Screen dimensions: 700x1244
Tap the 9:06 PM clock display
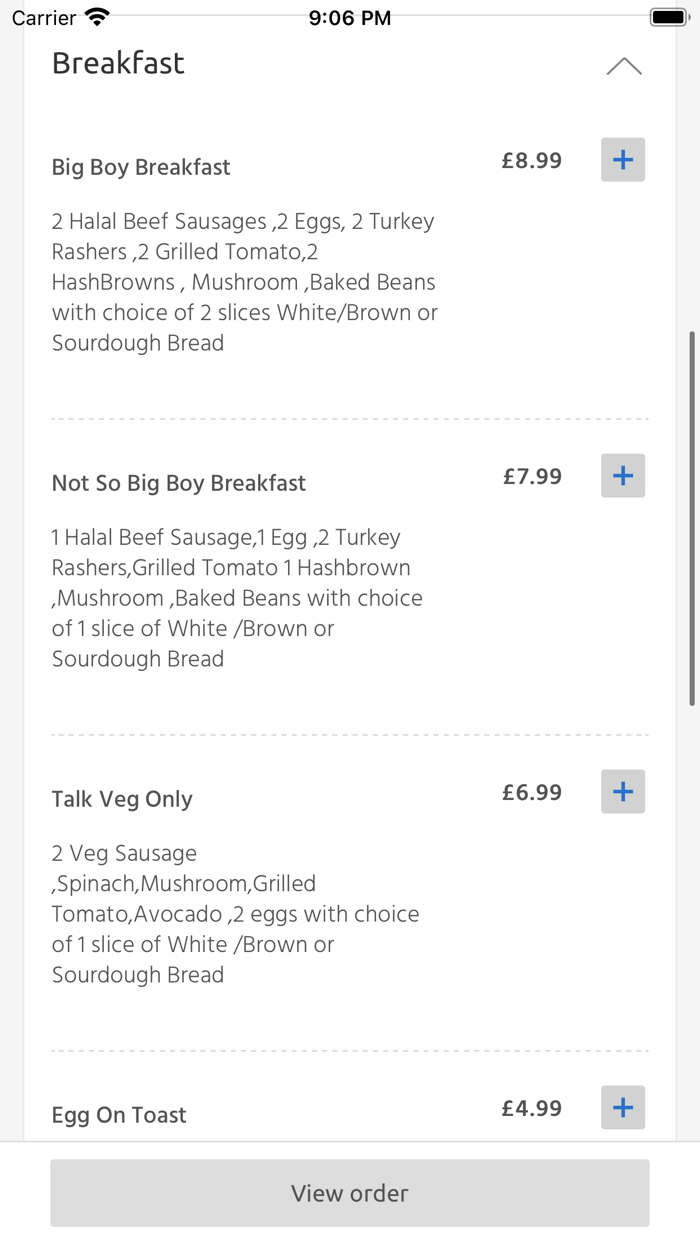[349, 16]
